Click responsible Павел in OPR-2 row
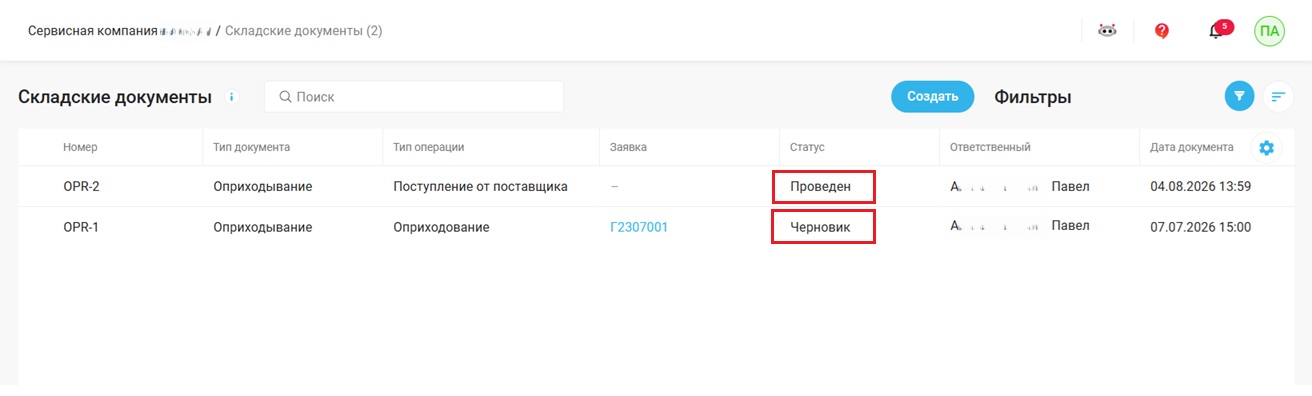Image resolution: width=1312 pixels, height=396 pixels. pyautogui.click(x=1070, y=186)
